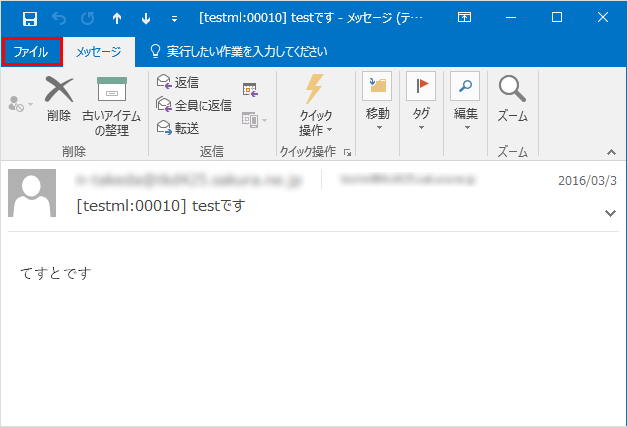The image size is (628, 427).
Task: Expand the message header details chevron
Action: tap(610, 213)
